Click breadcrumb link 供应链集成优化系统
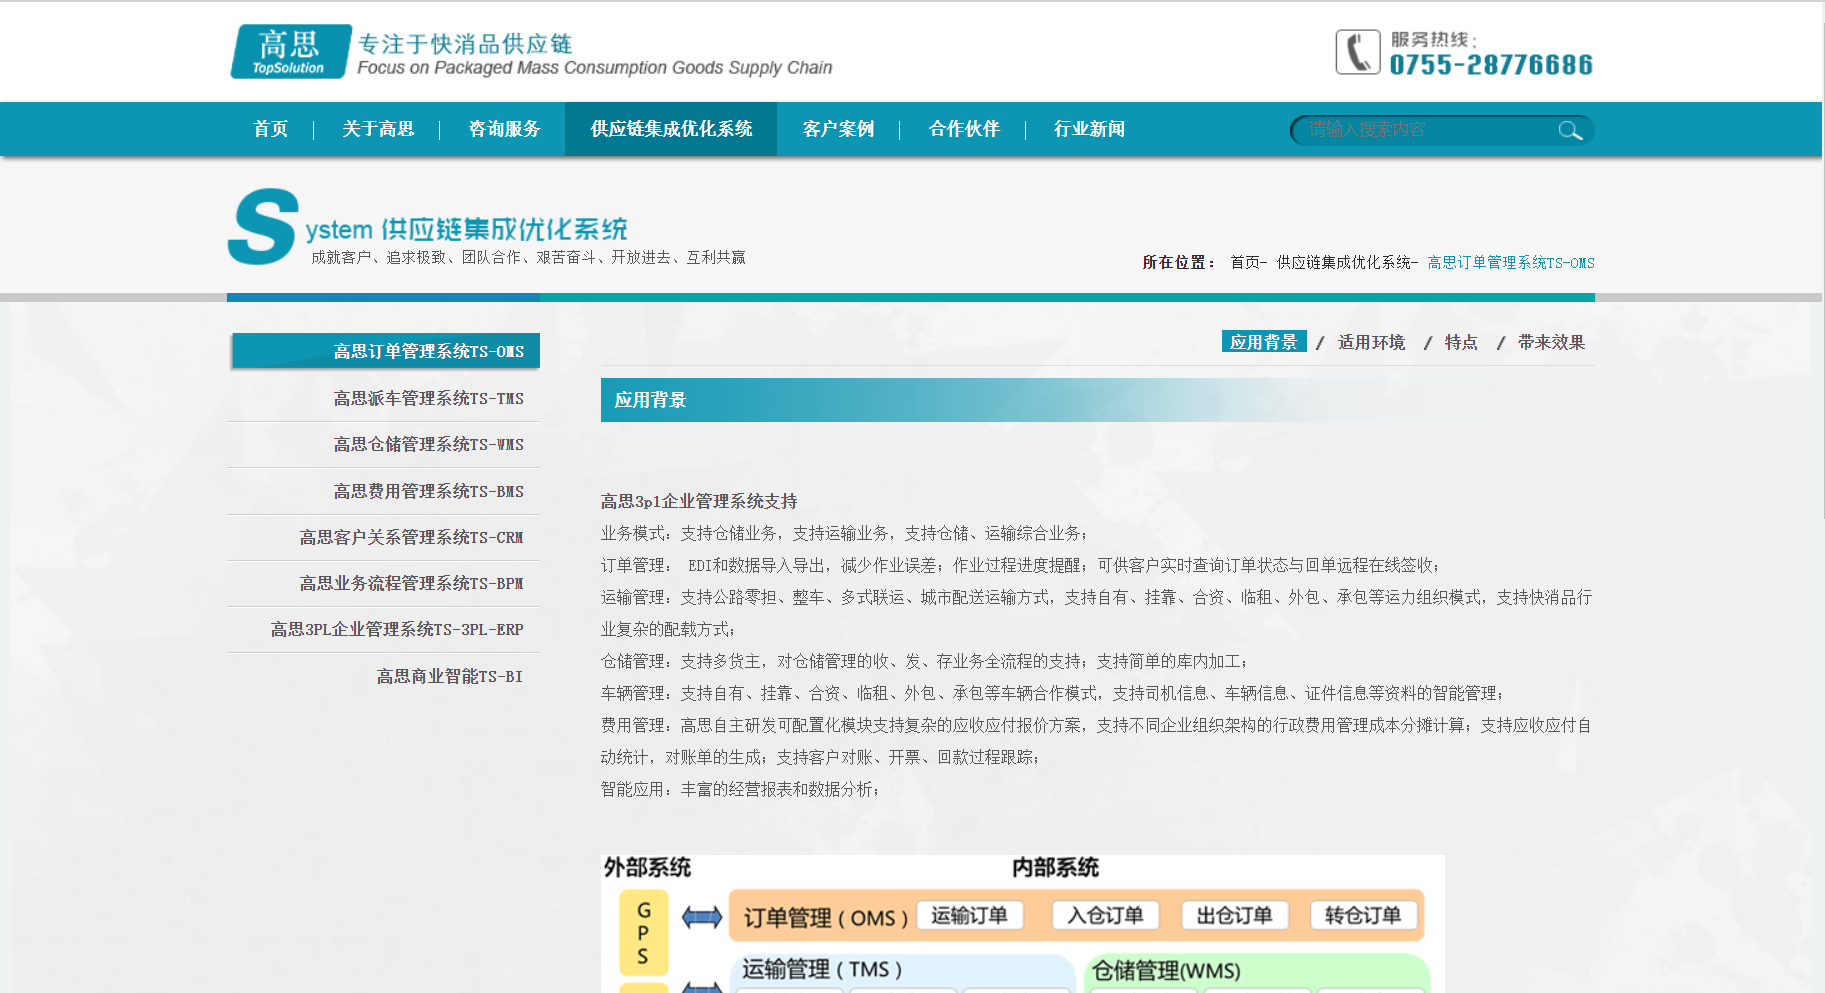1825x993 pixels. [1343, 263]
